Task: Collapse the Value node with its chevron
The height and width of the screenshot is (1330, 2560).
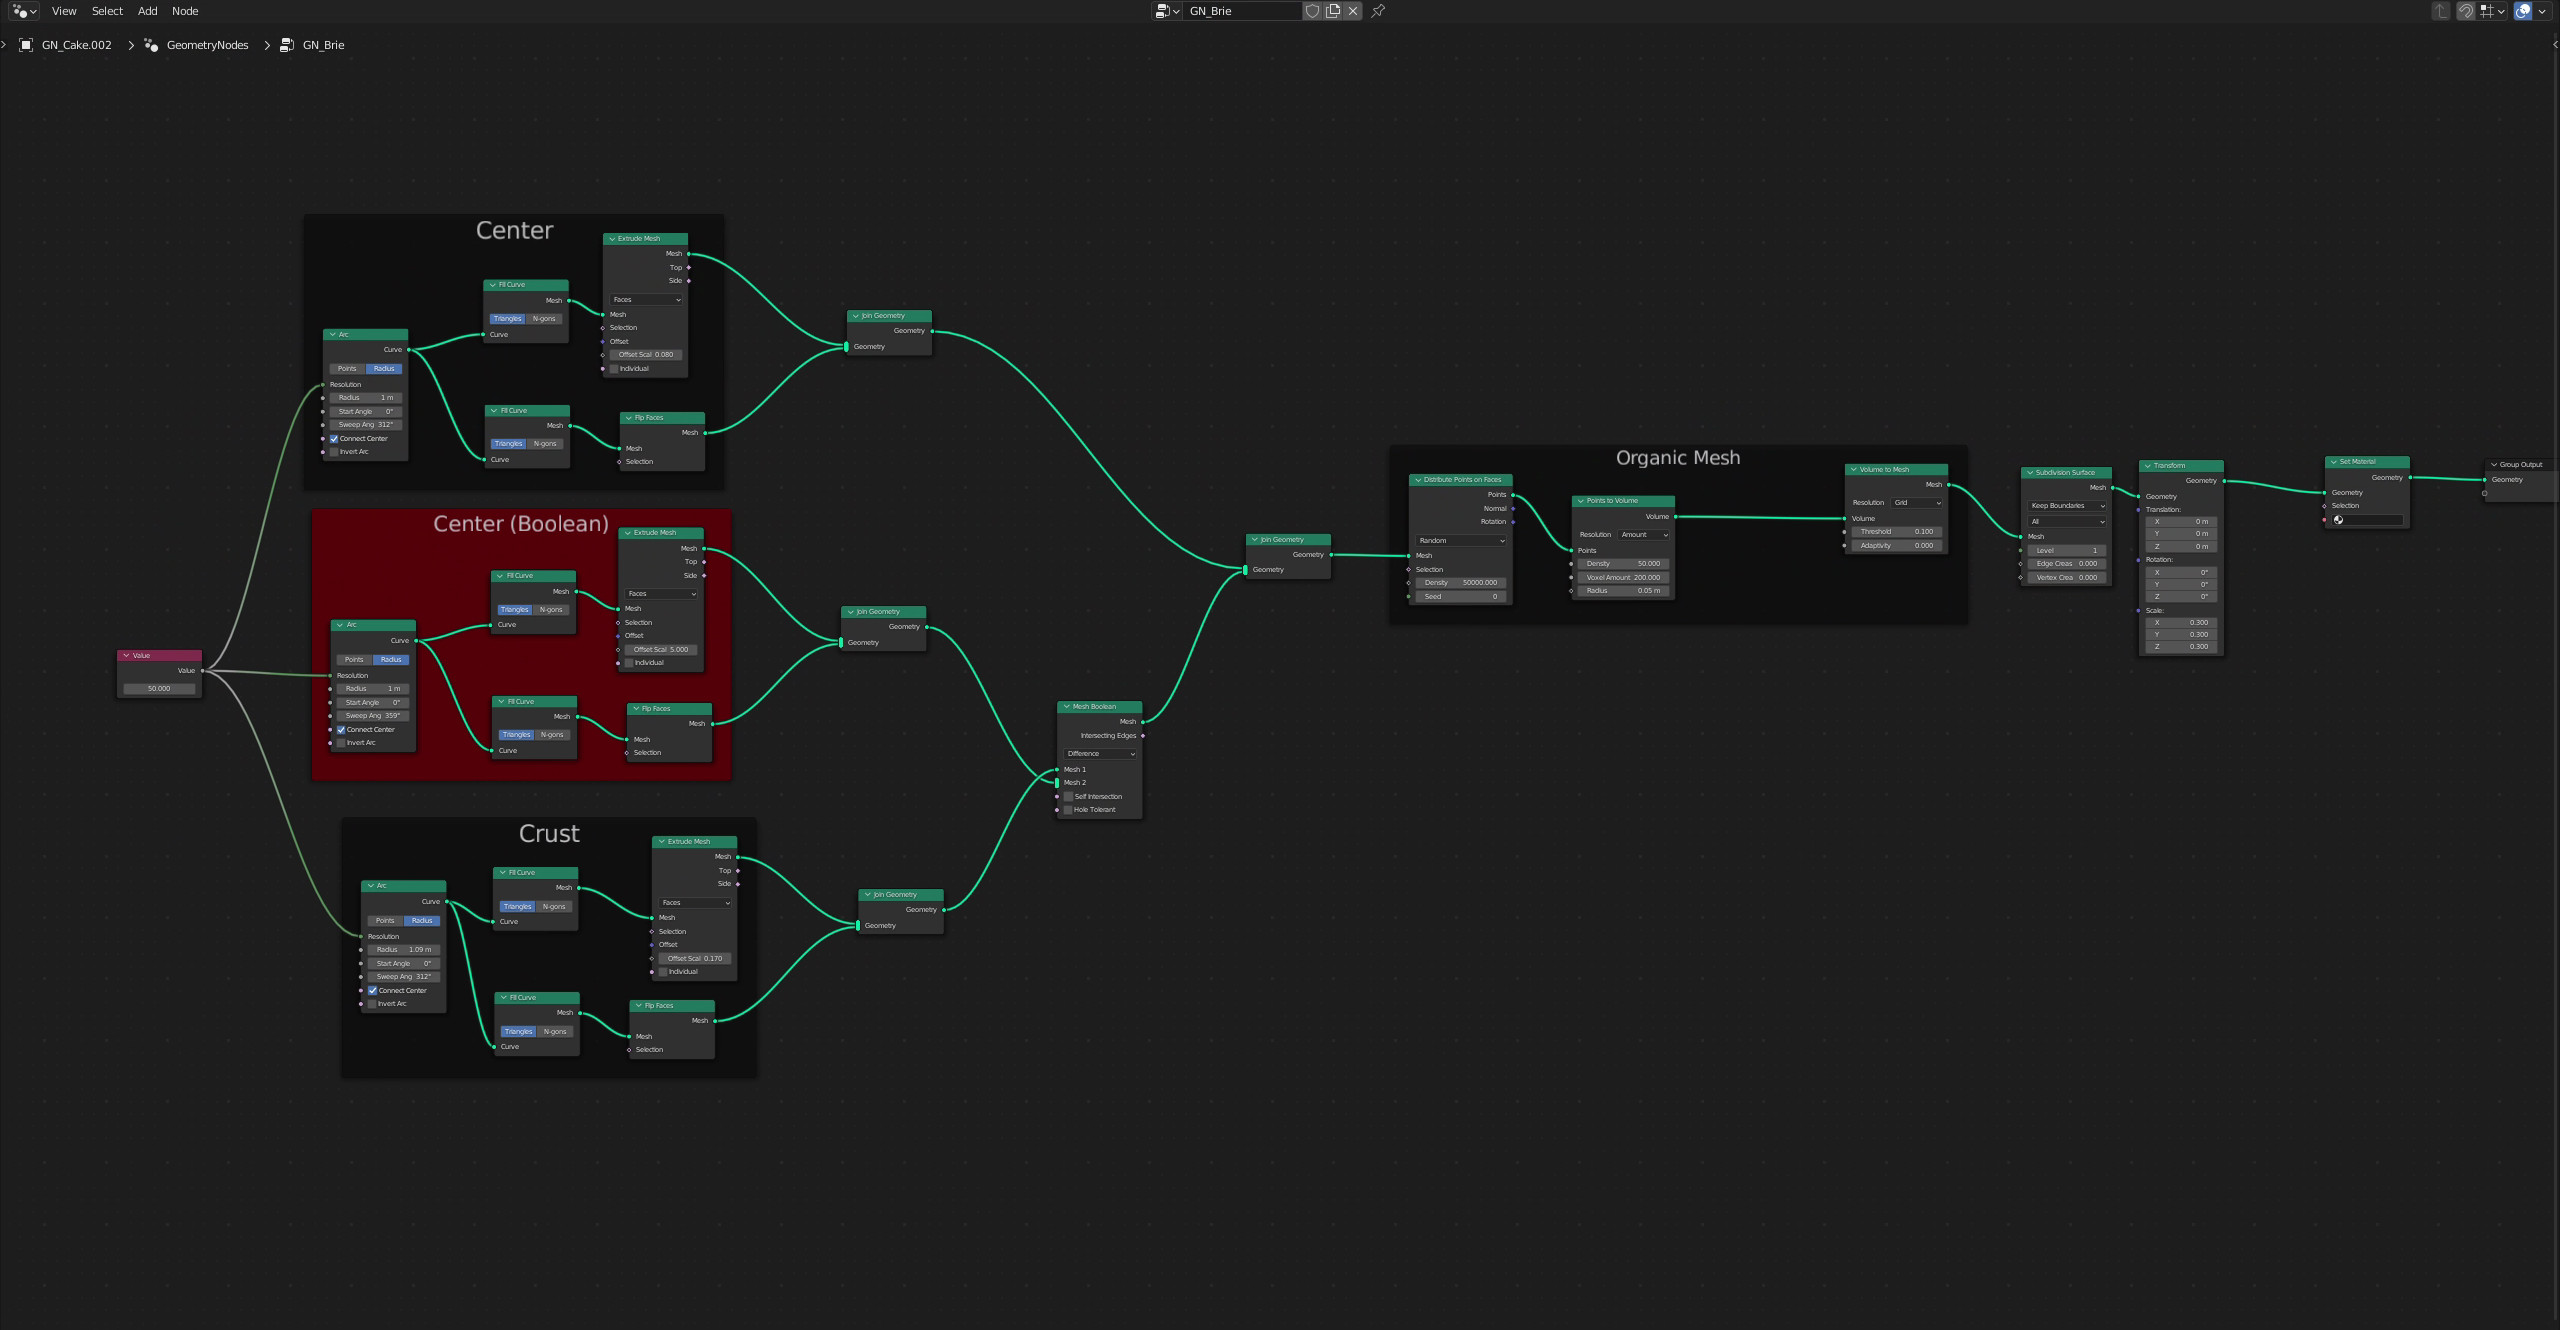Action: coord(126,656)
